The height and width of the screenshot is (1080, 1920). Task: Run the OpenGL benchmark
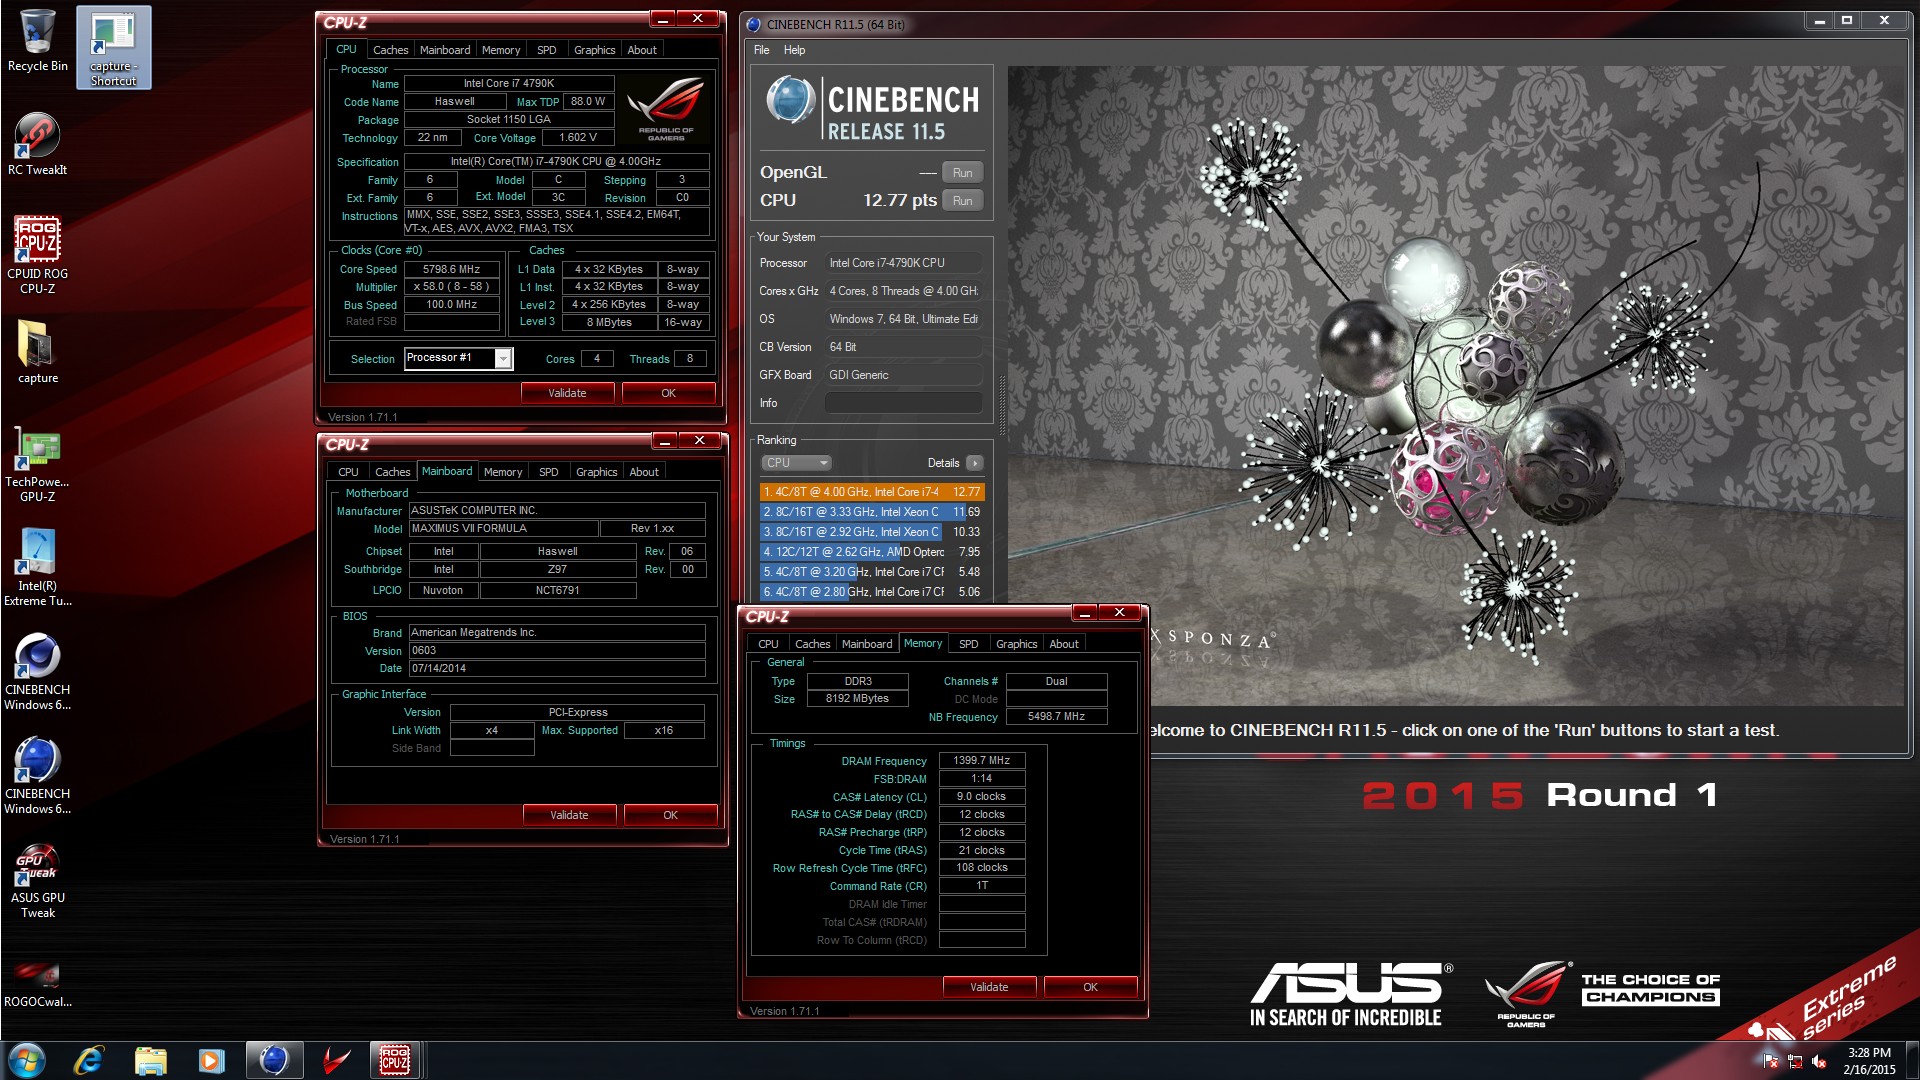pyautogui.click(x=962, y=173)
